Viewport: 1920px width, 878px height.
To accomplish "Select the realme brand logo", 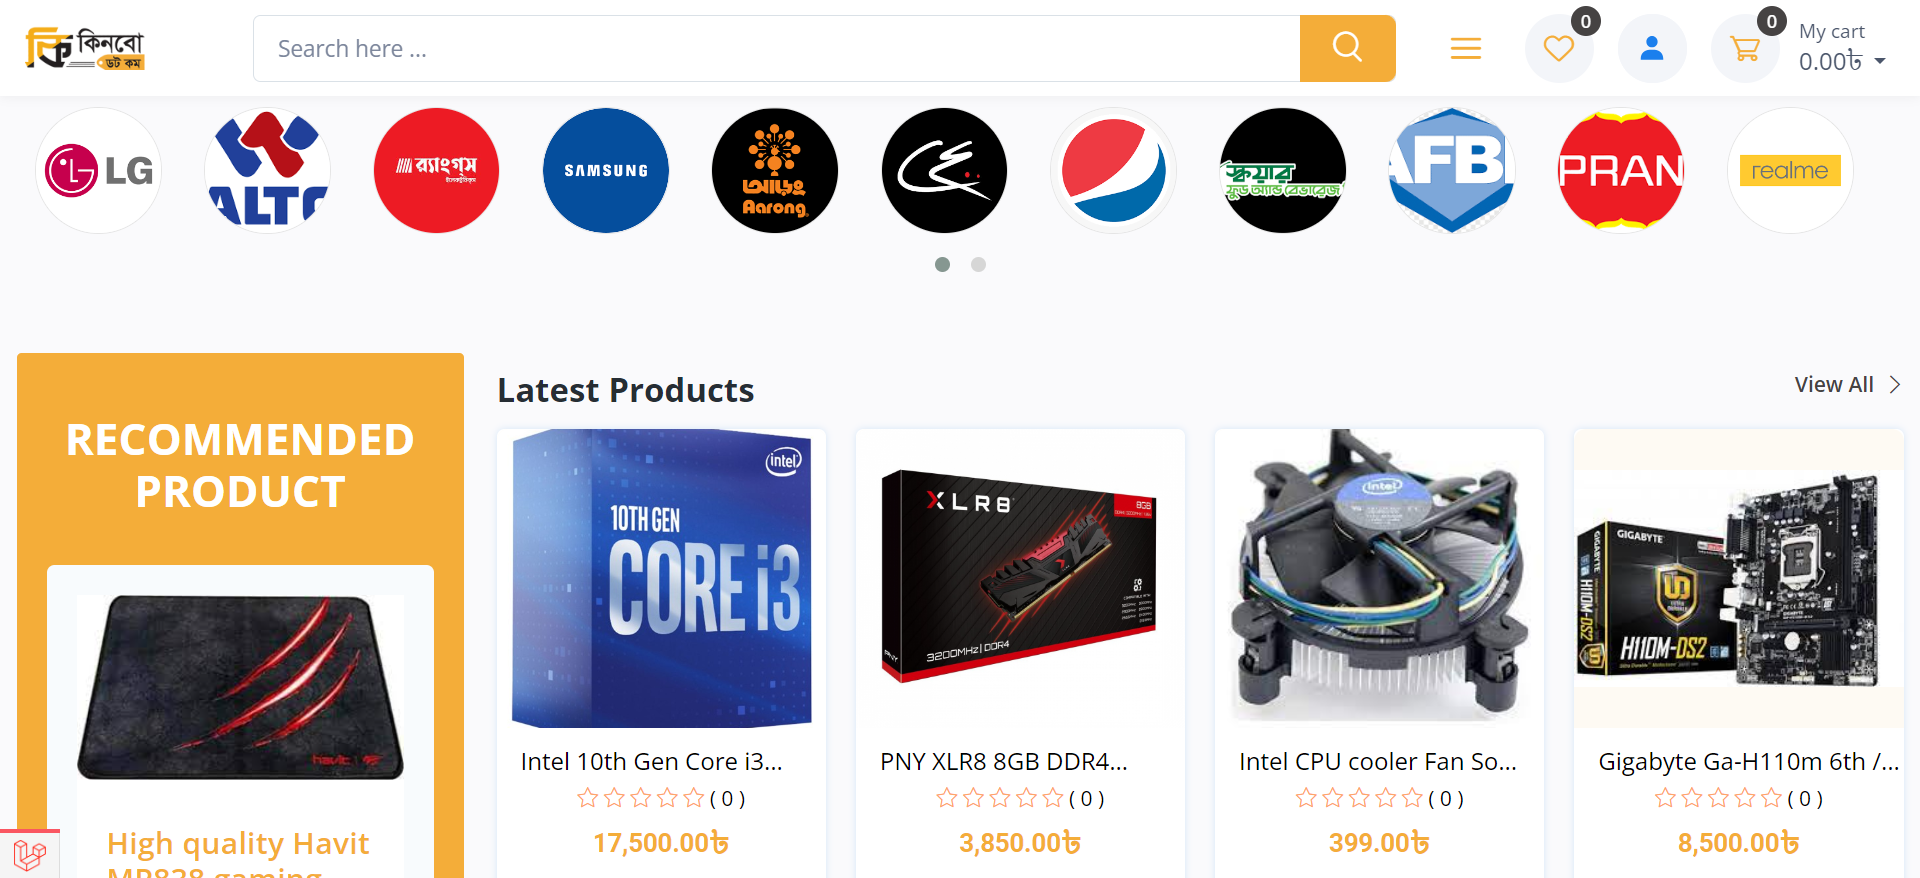I will point(1790,171).
